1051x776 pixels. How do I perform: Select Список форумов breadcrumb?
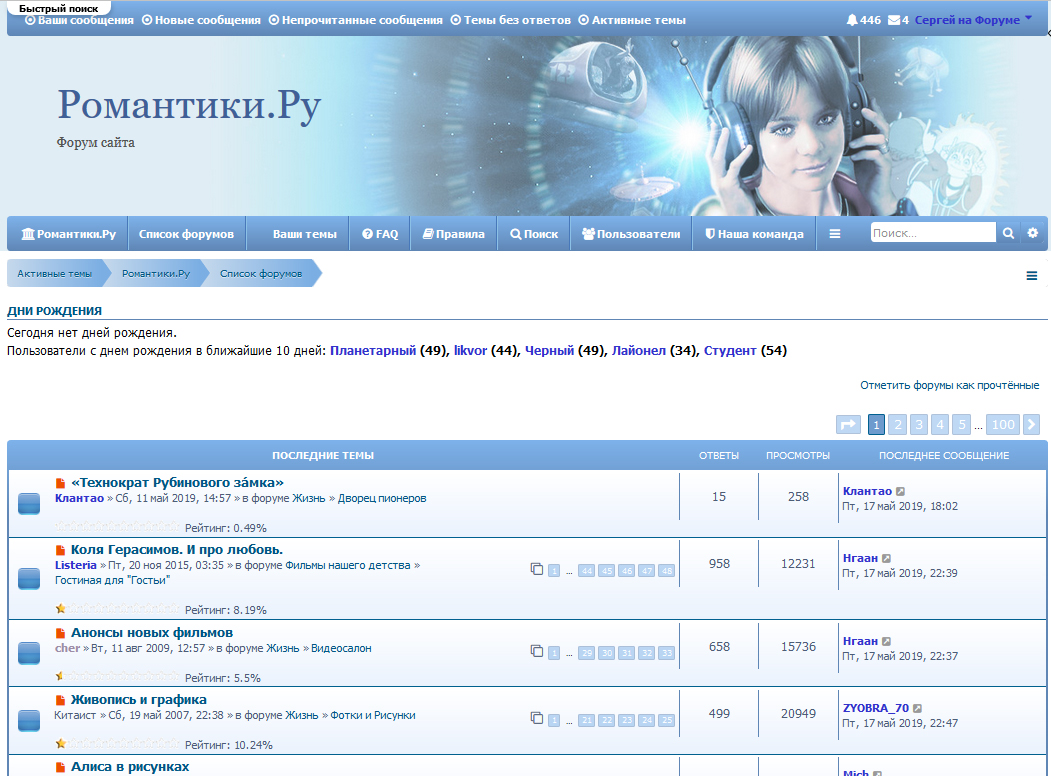pos(261,273)
